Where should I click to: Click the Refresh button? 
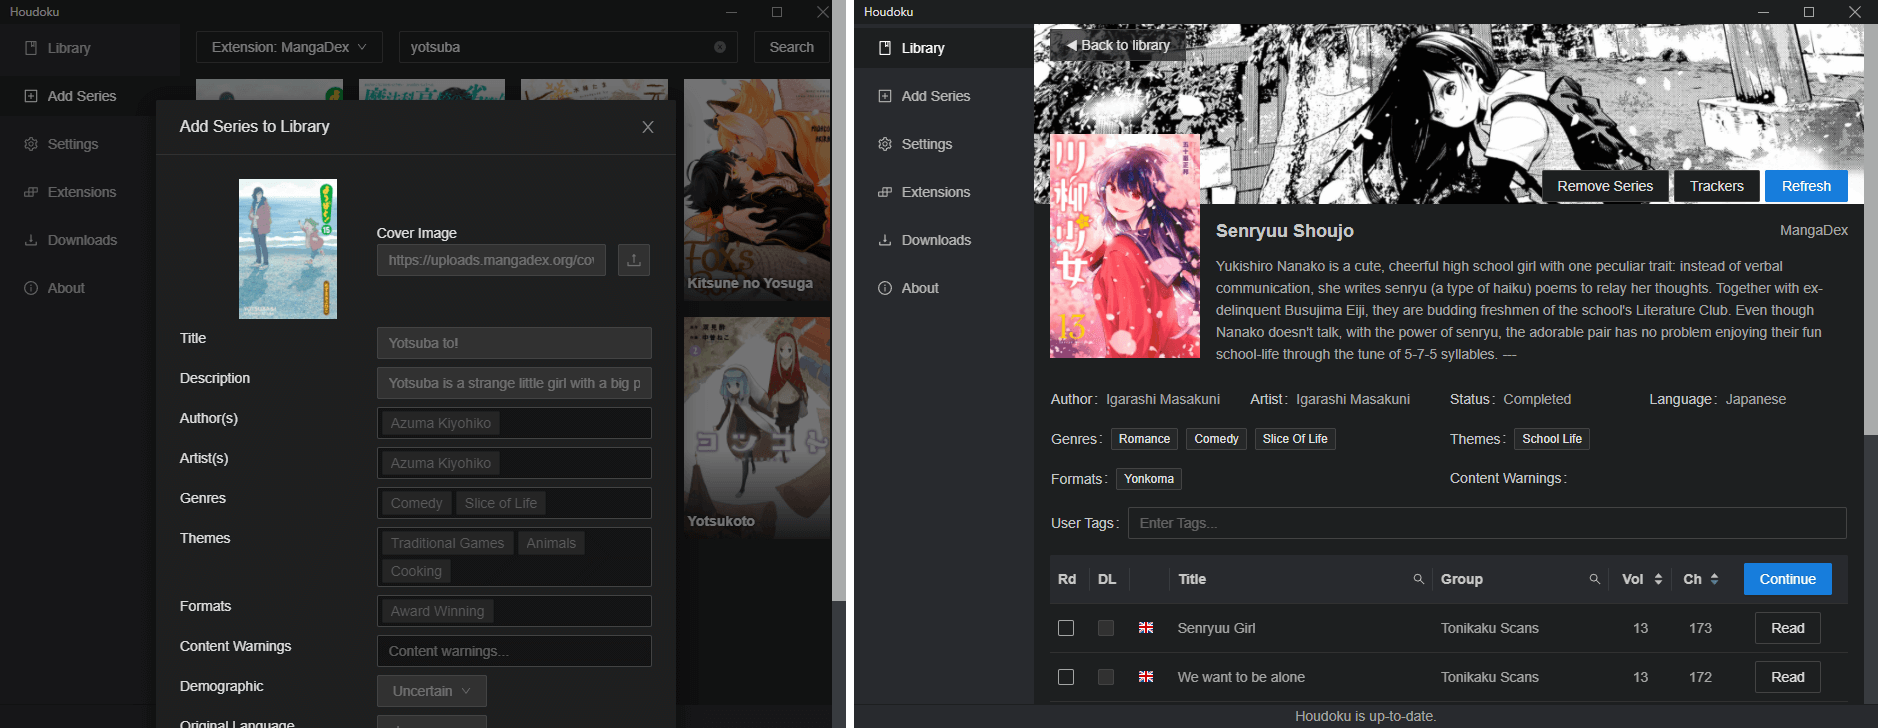[x=1806, y=186]
